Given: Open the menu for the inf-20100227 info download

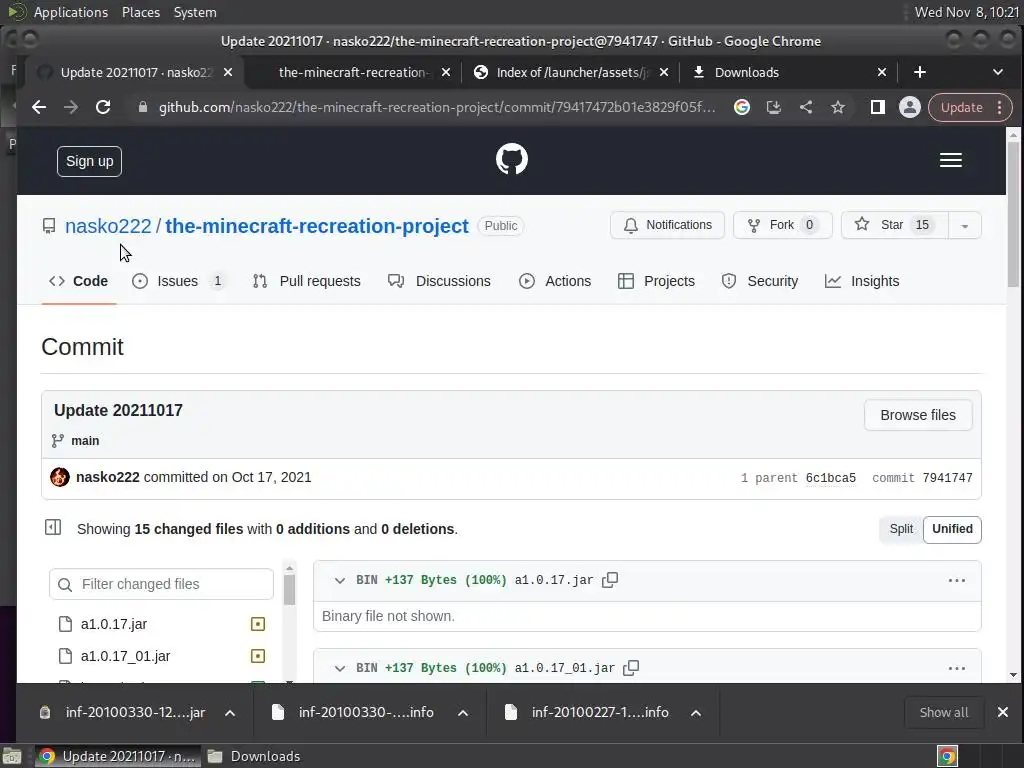Looking at the screenshot, I should pos(696,712).
